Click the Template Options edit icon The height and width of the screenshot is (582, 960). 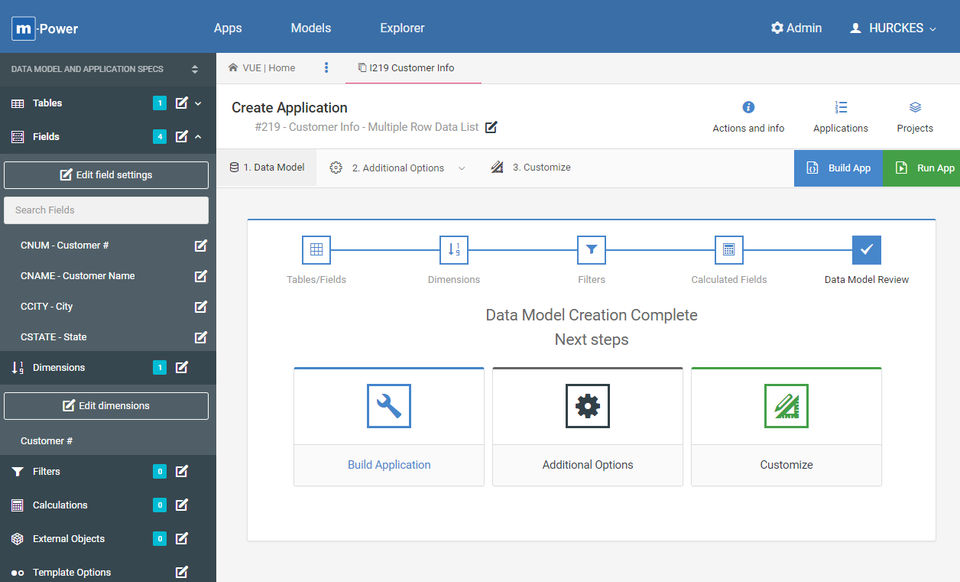[x=181, y=572]
